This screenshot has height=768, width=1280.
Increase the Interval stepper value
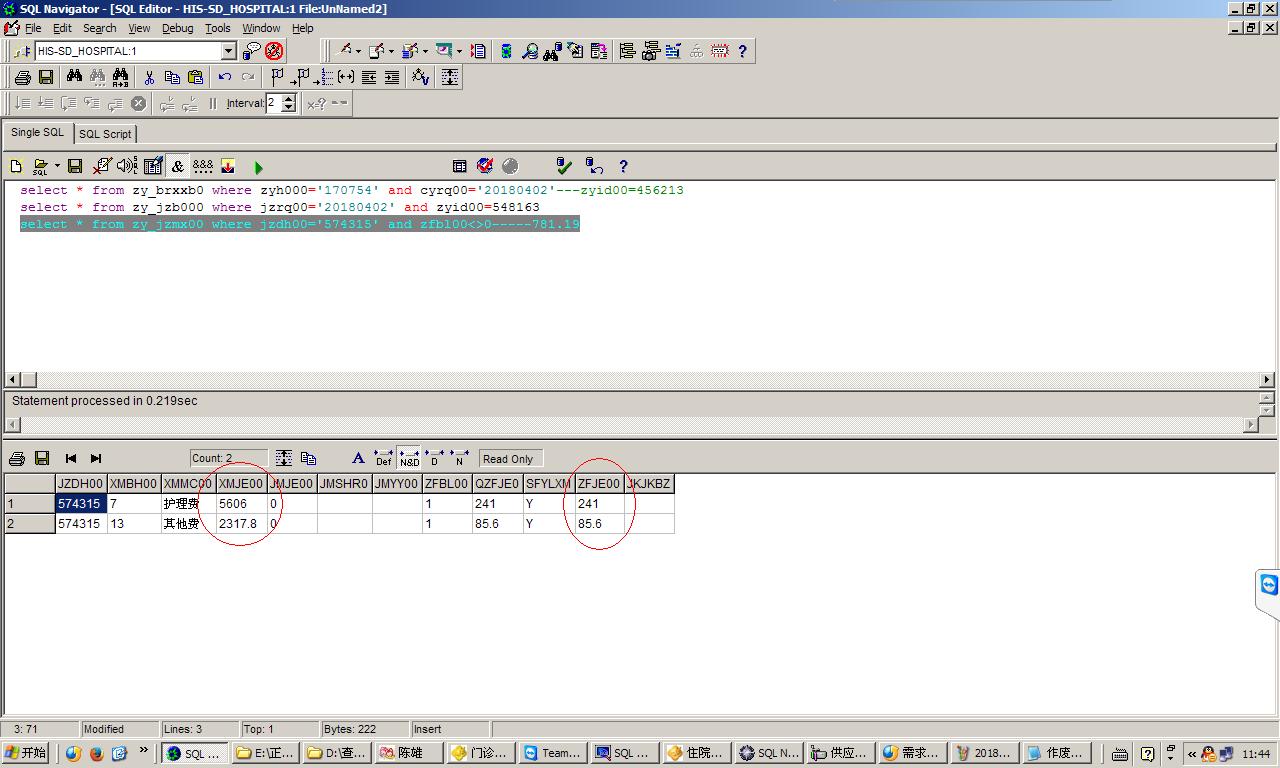(x=289, y=98)
